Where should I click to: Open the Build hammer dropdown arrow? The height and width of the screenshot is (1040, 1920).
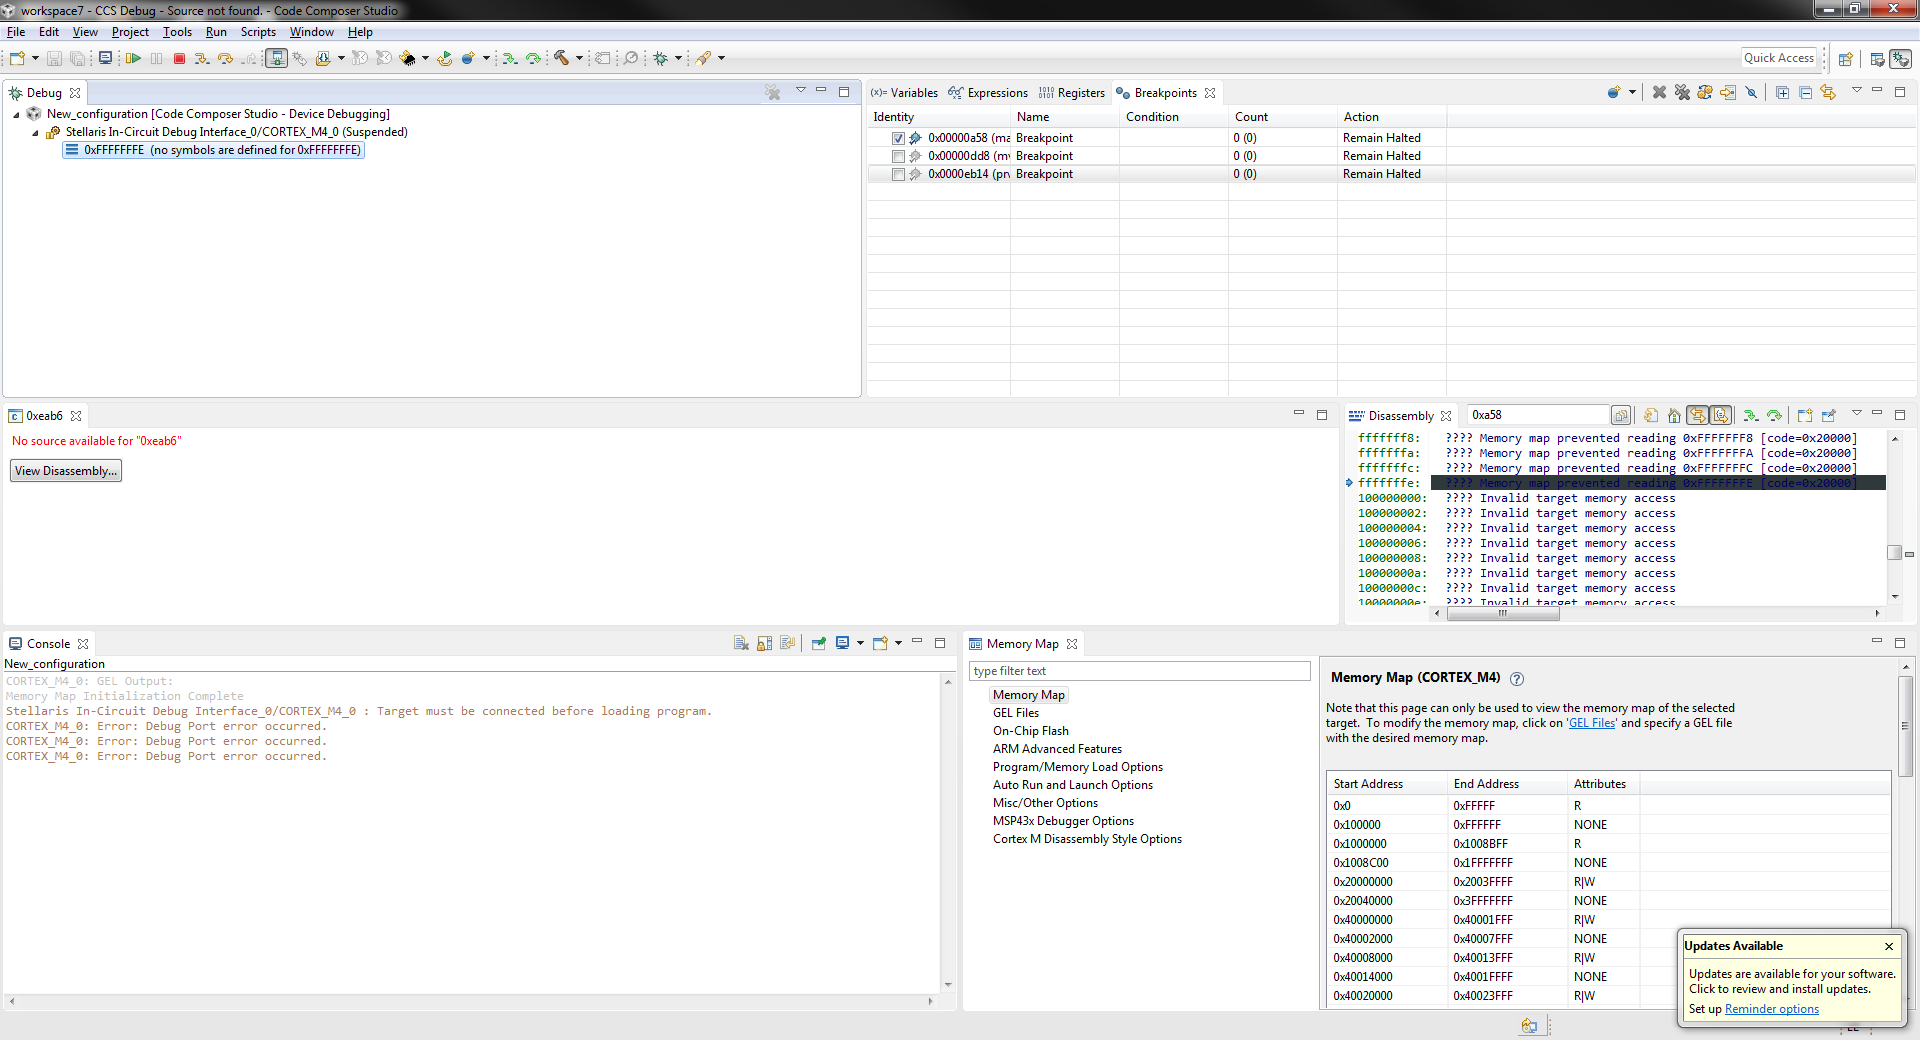tap(579, 59)
